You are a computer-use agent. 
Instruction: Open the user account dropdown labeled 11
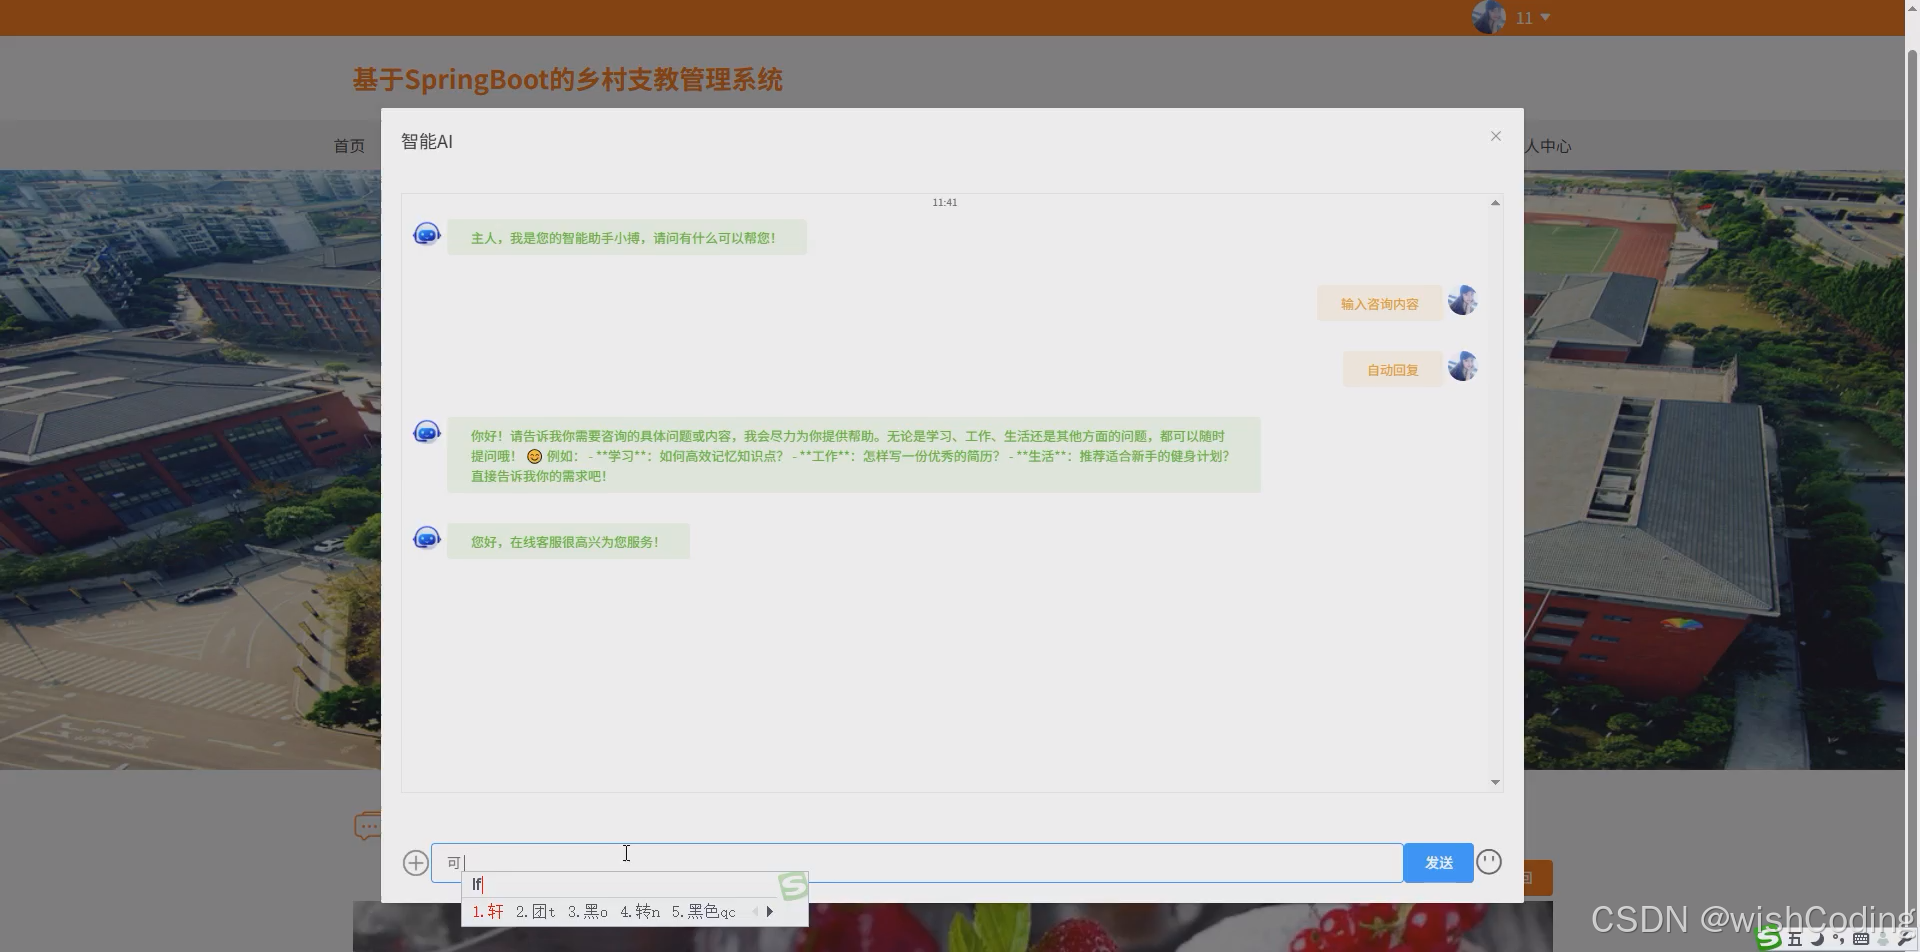point(1524,17)
